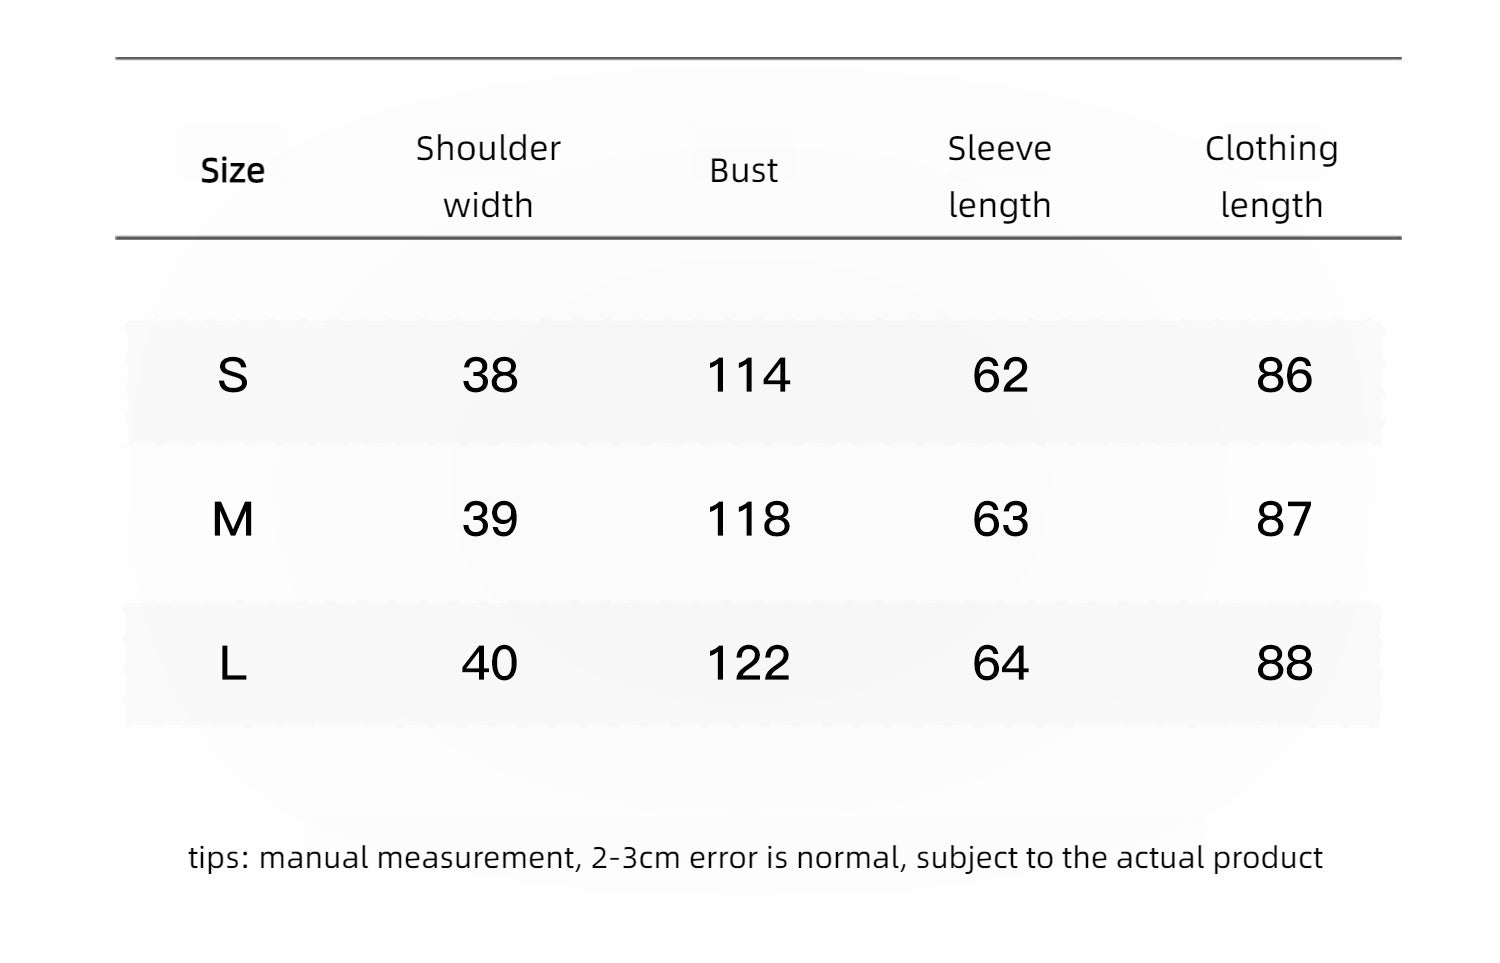Select the Sleeve length header
Screen dimensions: 1500x963
point(999,176)
